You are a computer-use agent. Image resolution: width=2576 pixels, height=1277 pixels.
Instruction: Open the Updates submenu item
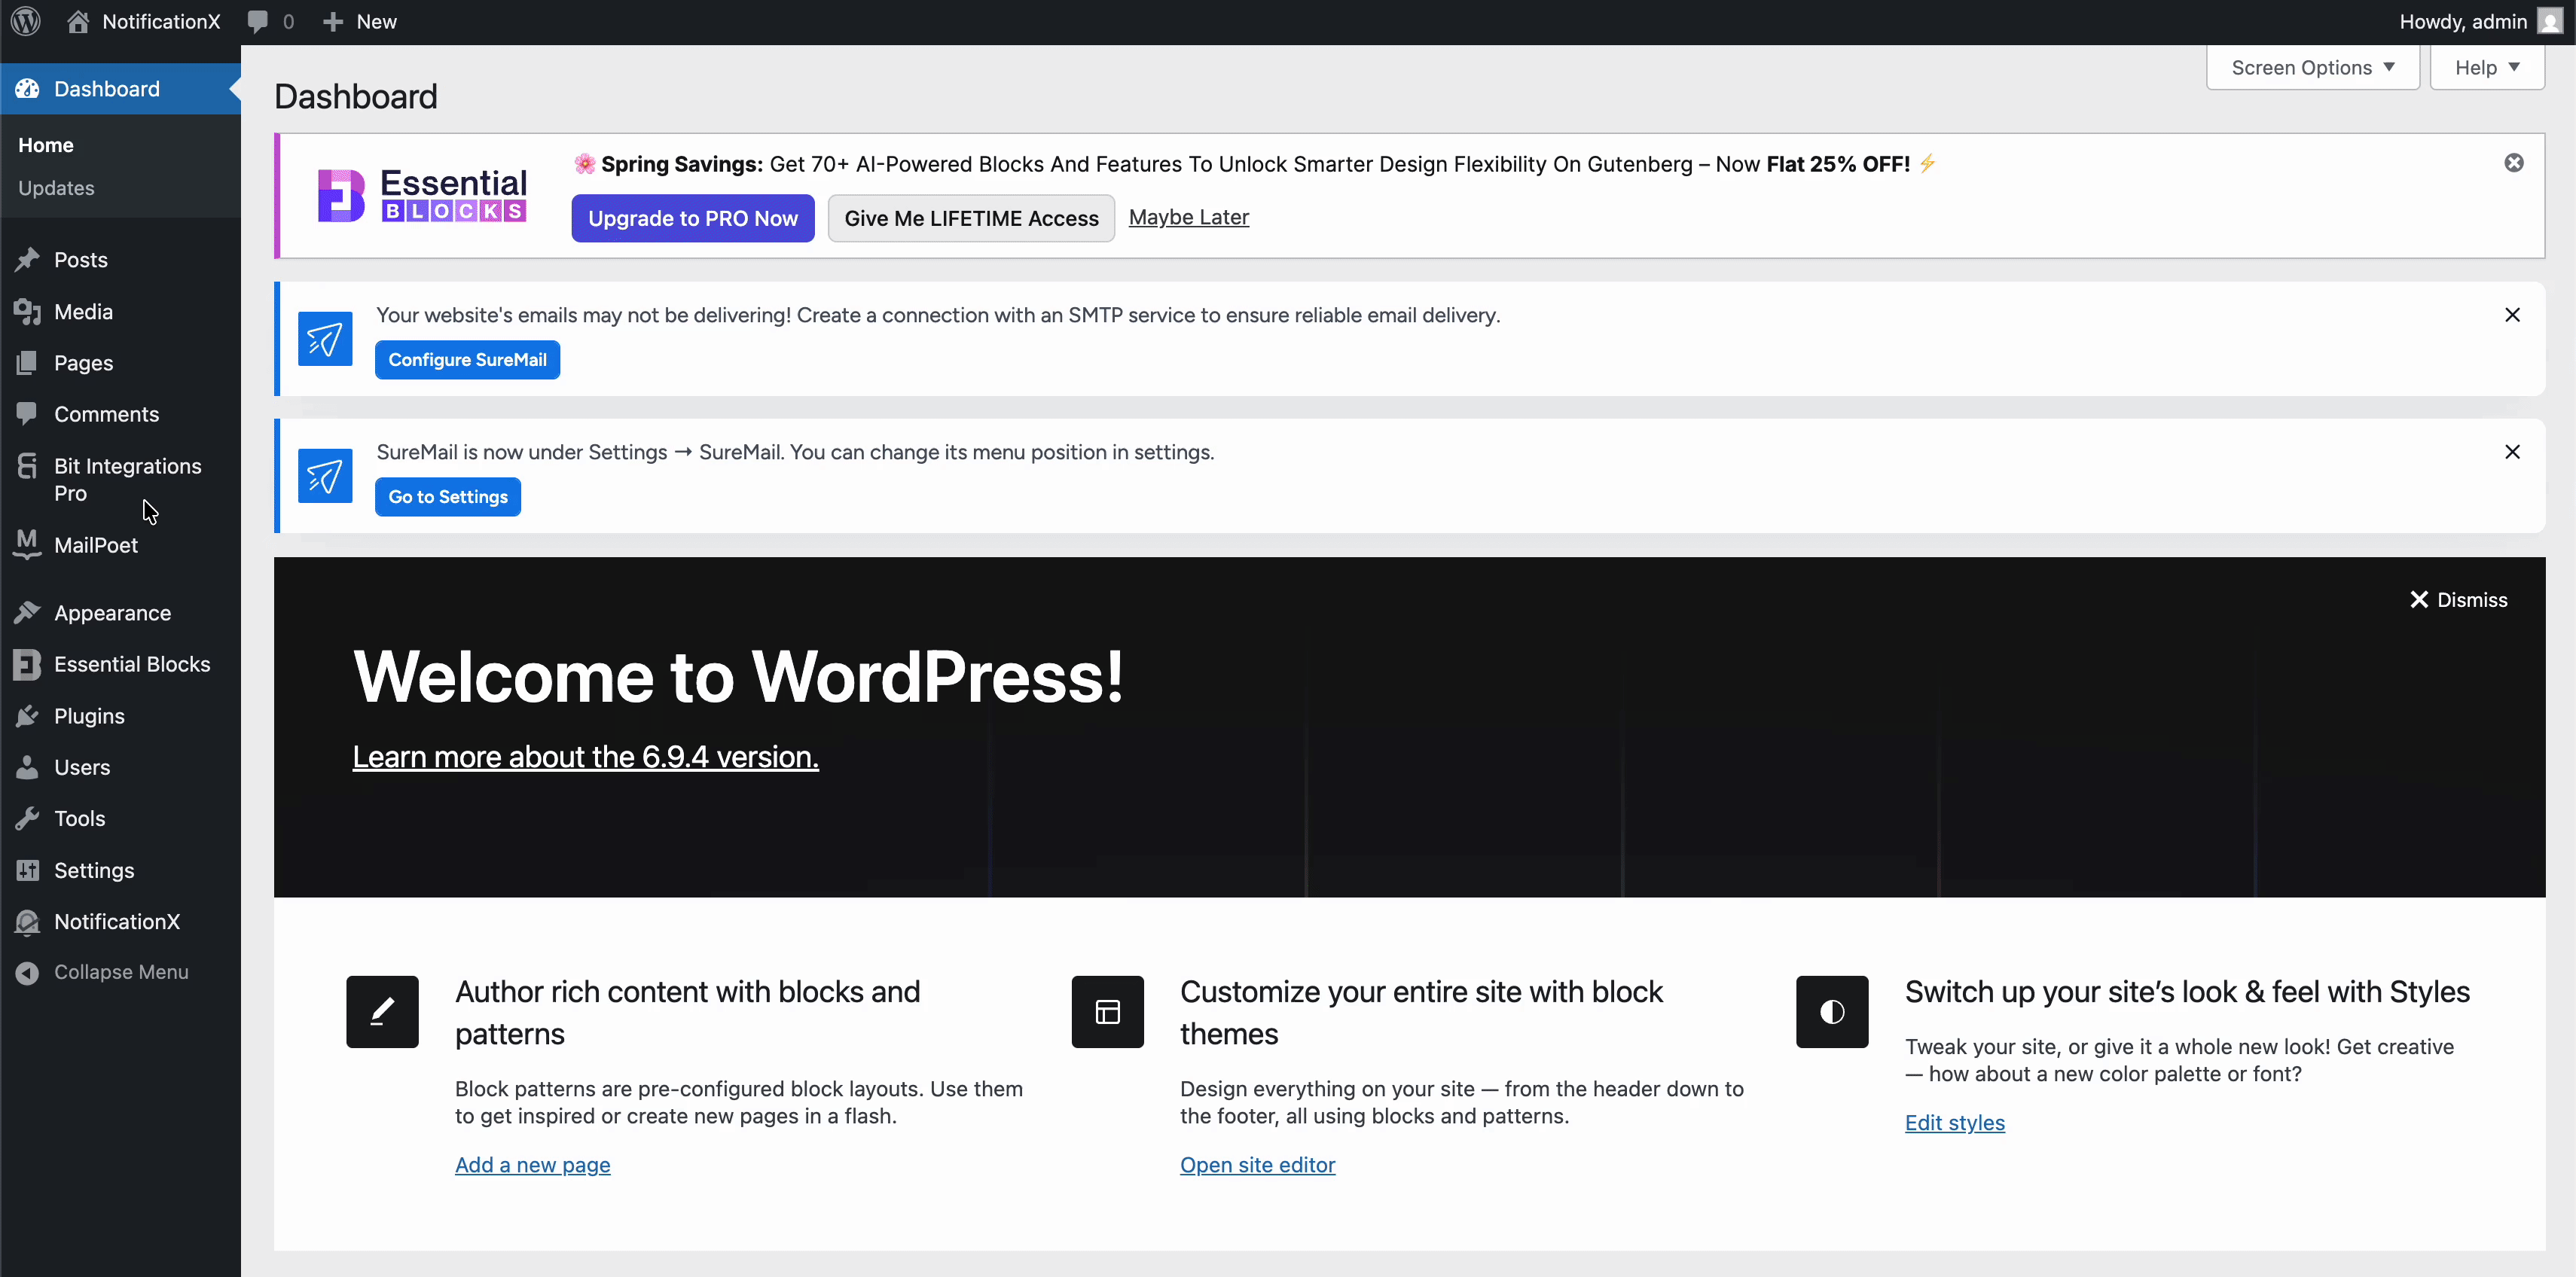(56, 188)
